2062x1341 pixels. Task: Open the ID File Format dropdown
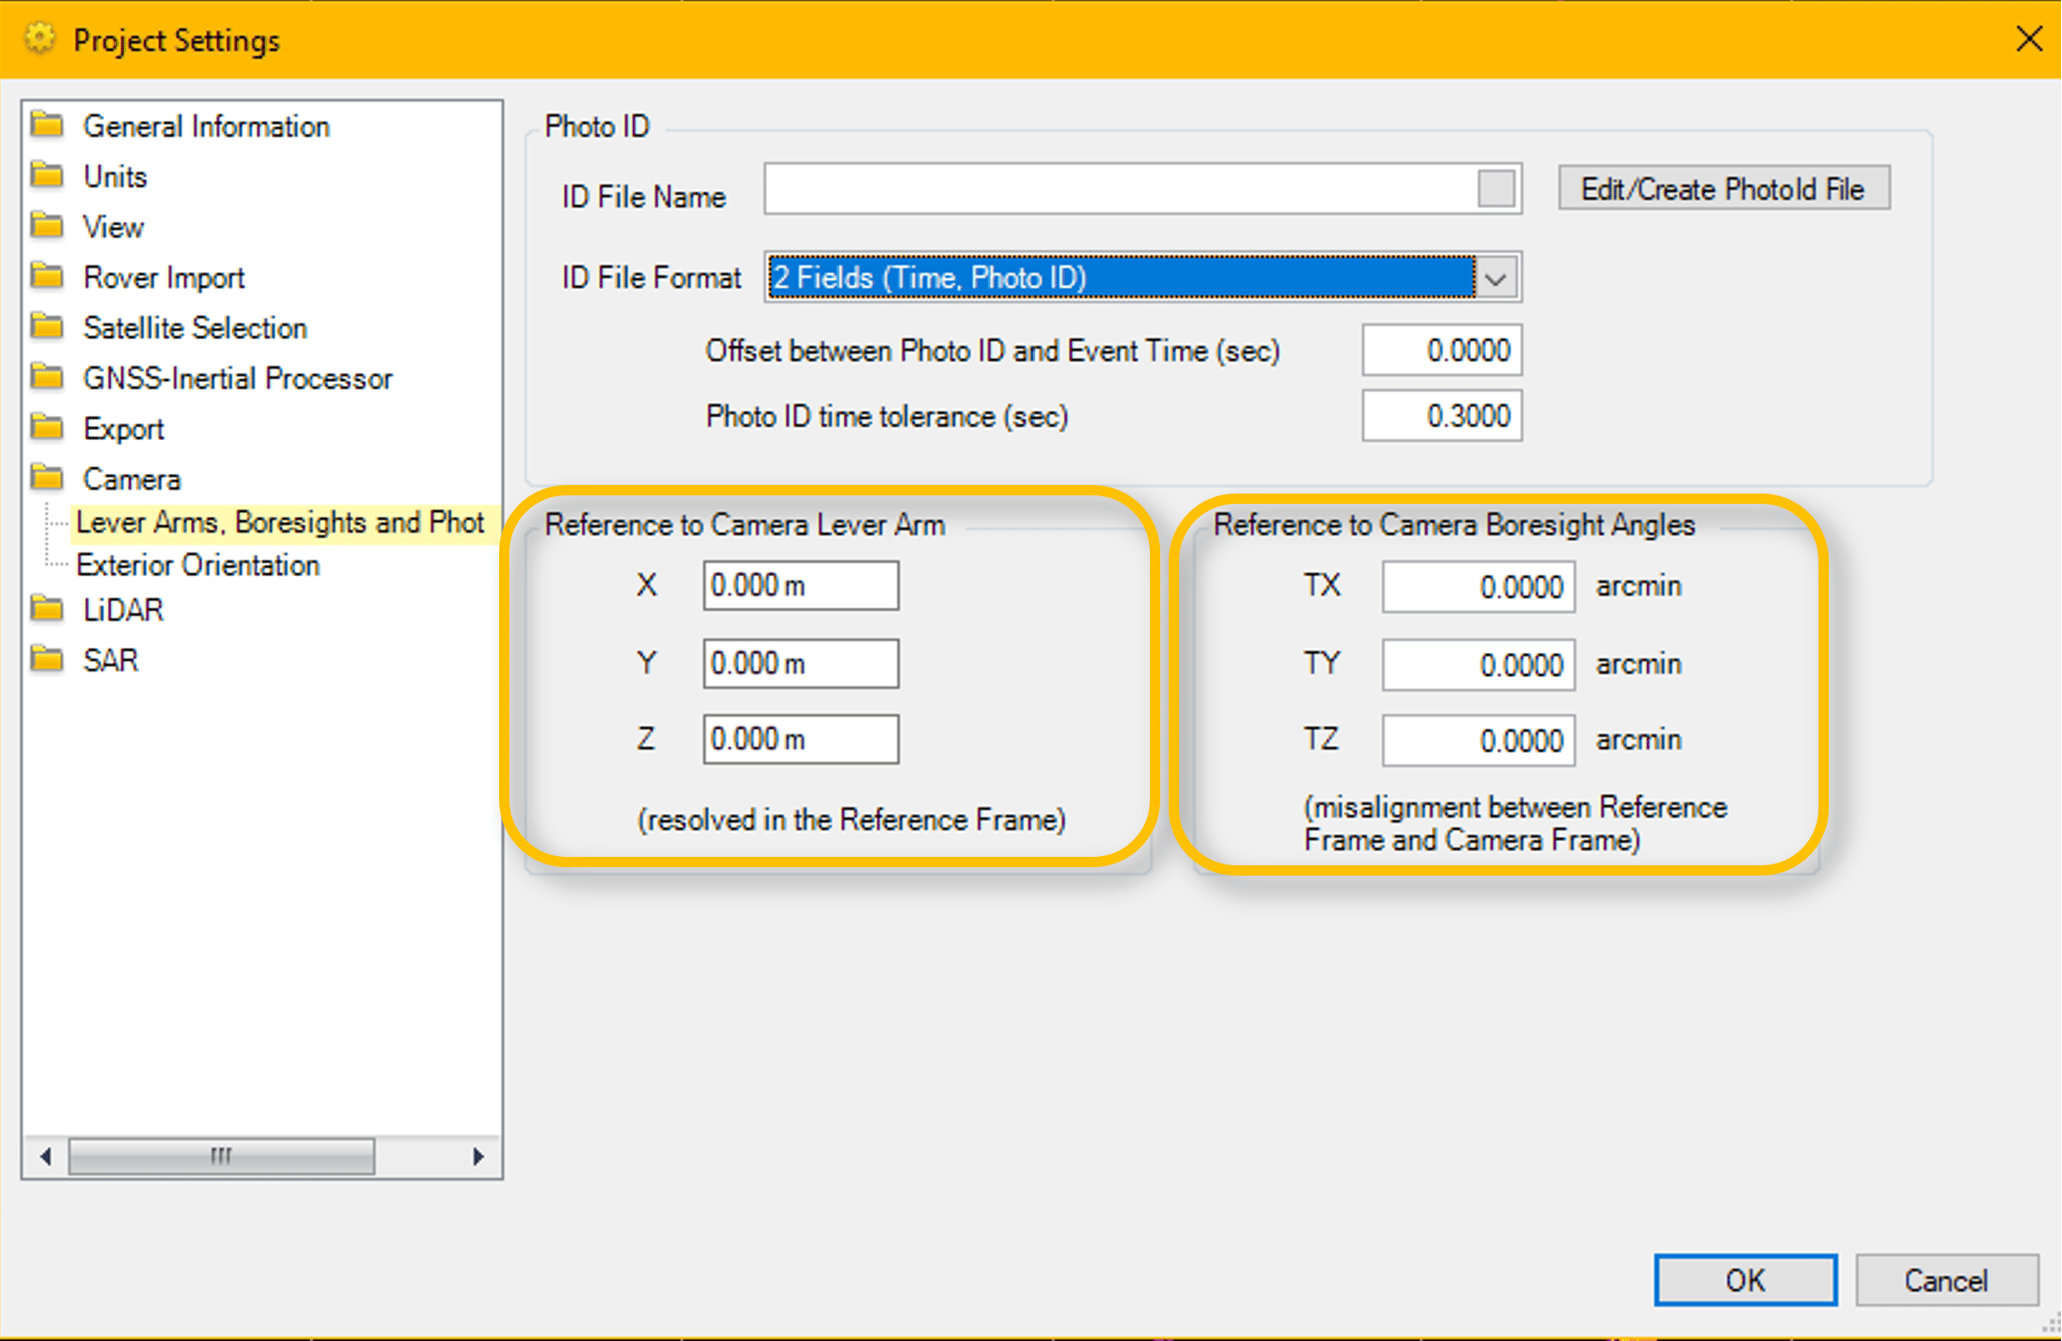(x=1494, y=277)
